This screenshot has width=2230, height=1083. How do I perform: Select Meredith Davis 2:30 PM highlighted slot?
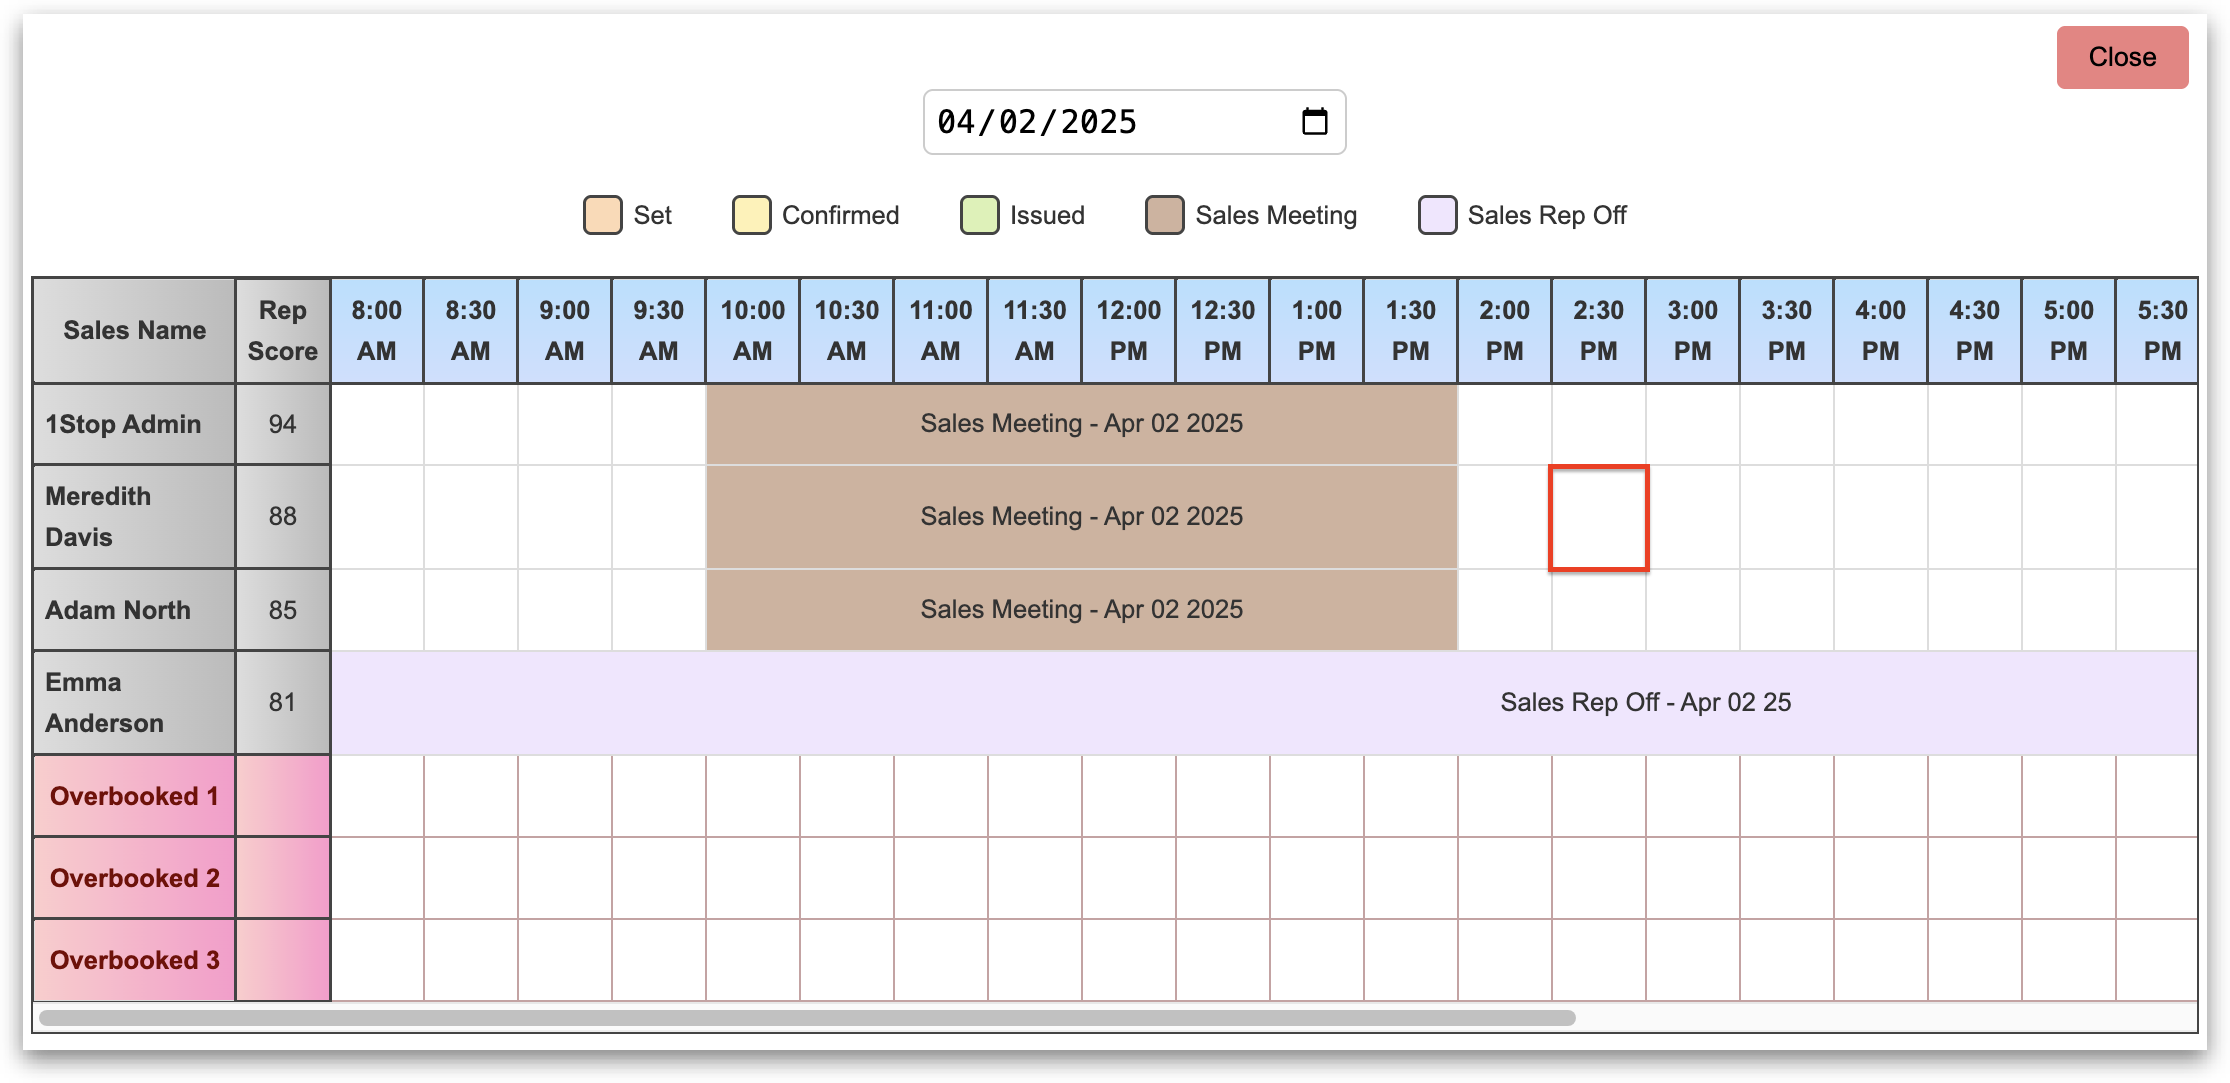click(1598, 518)
